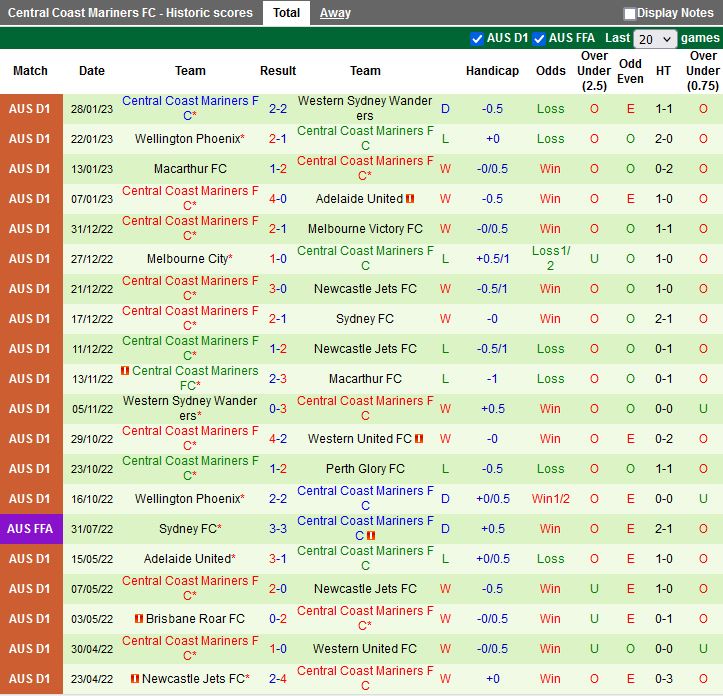Click the AUS D1 label for 28/01/23
This screenshot has width=723, height=696.
point(30,109)
